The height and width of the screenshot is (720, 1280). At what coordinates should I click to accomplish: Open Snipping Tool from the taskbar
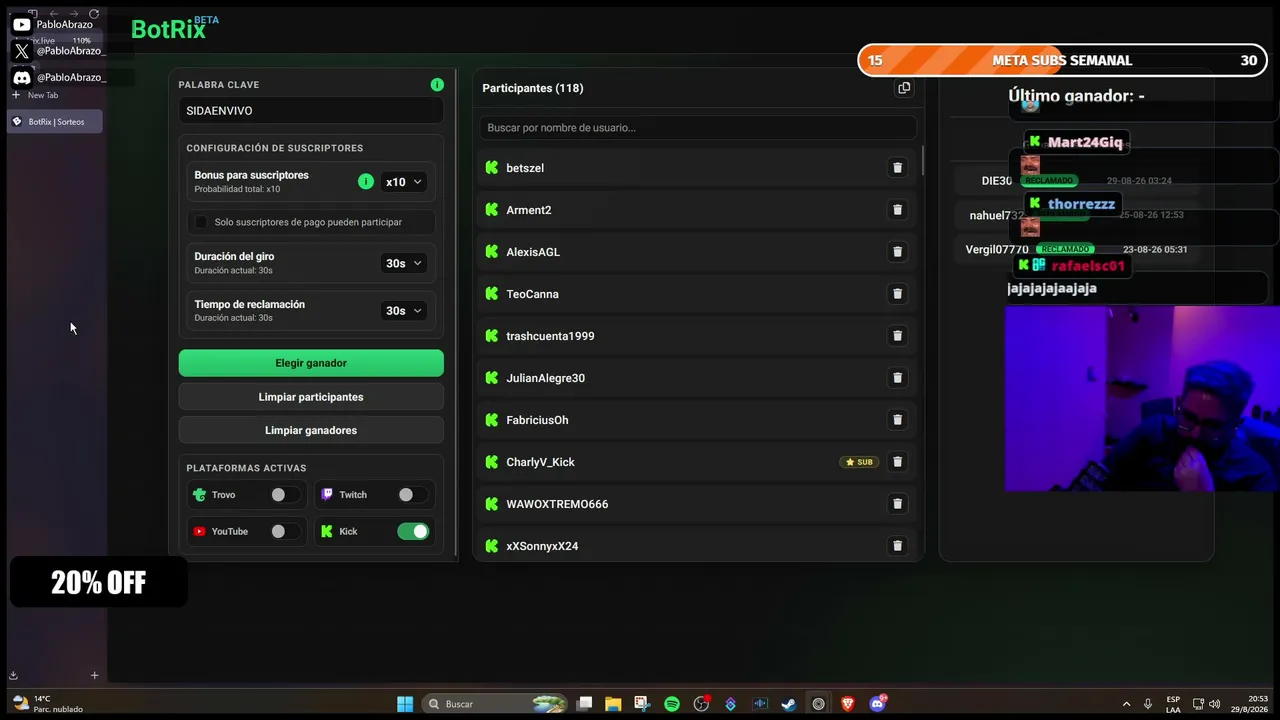[x=642, y=704]
